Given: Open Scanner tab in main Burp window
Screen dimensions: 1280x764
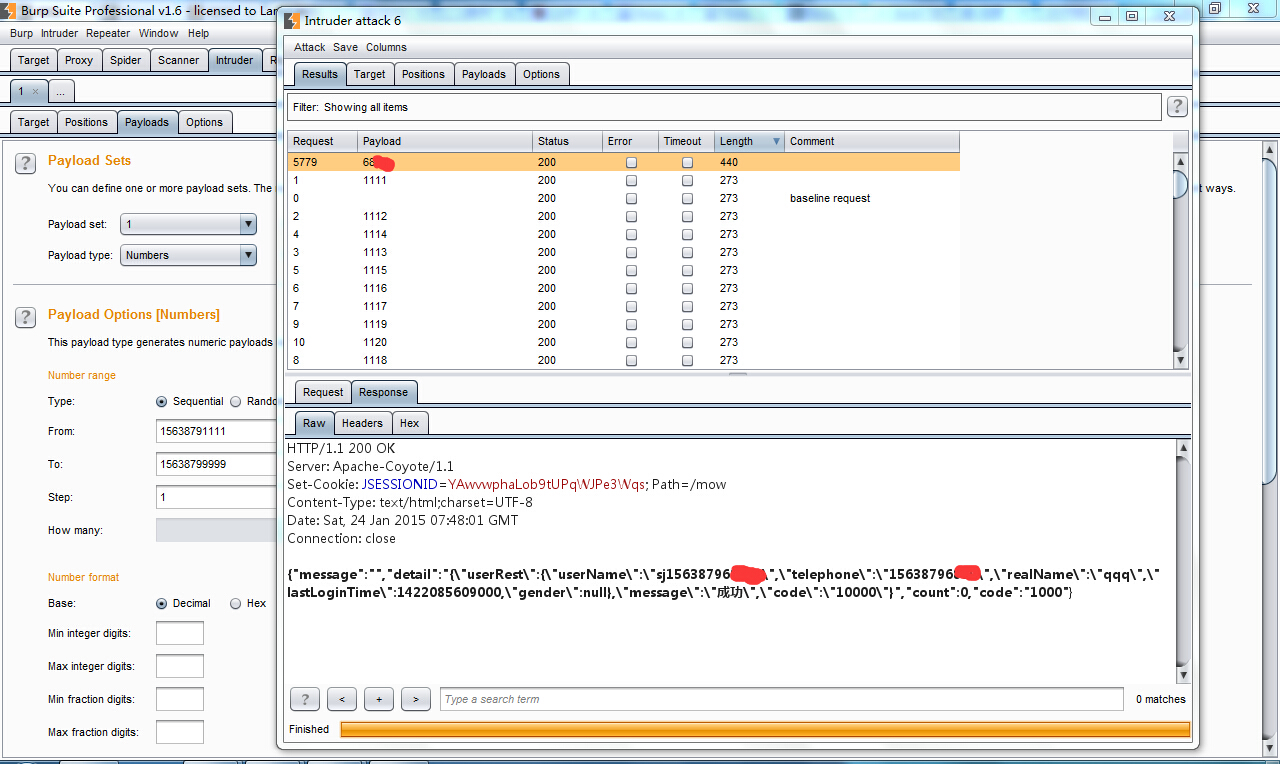Looking at the screenshot, I should tap(179, 60).
